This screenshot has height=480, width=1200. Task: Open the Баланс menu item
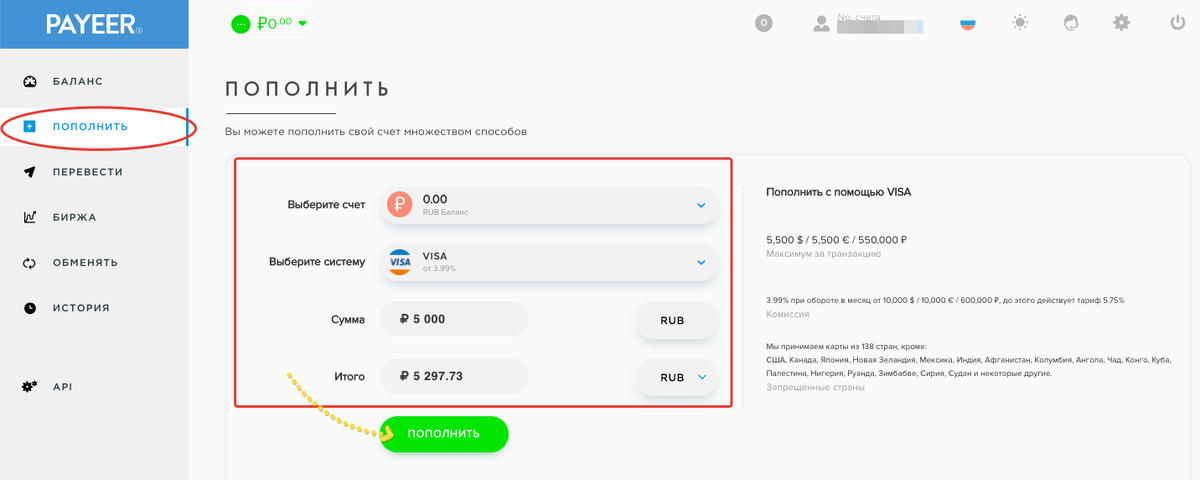tap(77, 81)
